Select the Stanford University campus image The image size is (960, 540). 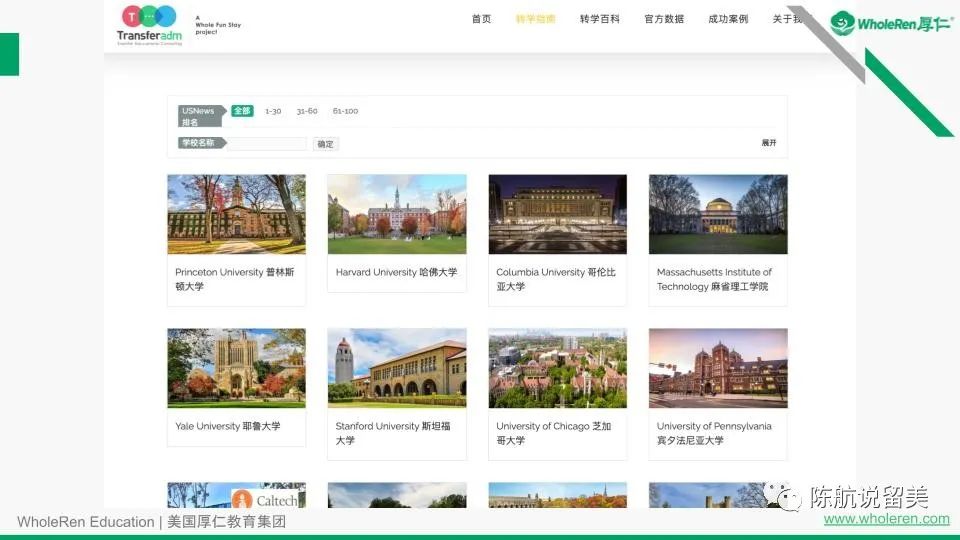(x=397, y=368)
